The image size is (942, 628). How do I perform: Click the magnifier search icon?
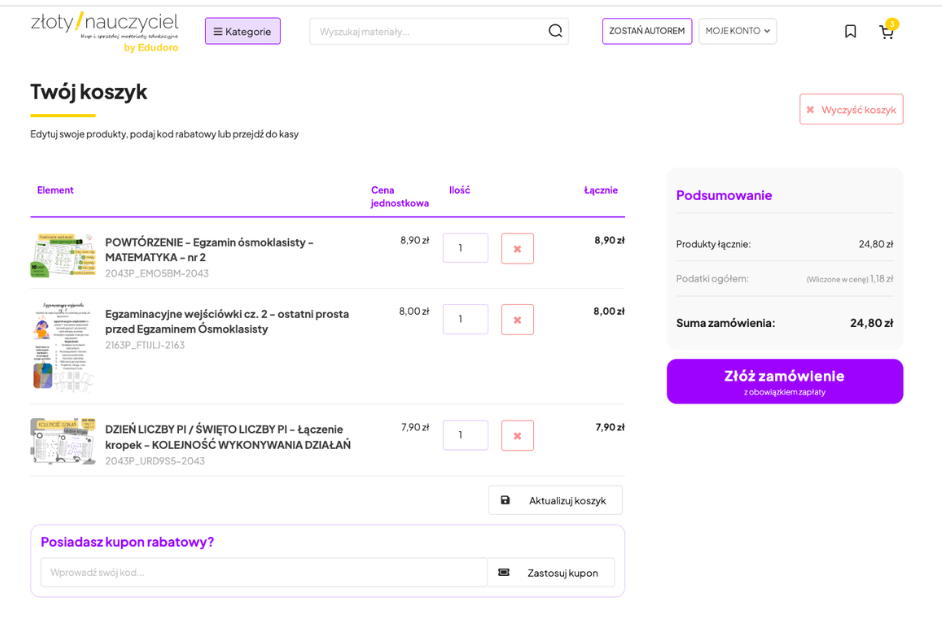pos(556,31)
